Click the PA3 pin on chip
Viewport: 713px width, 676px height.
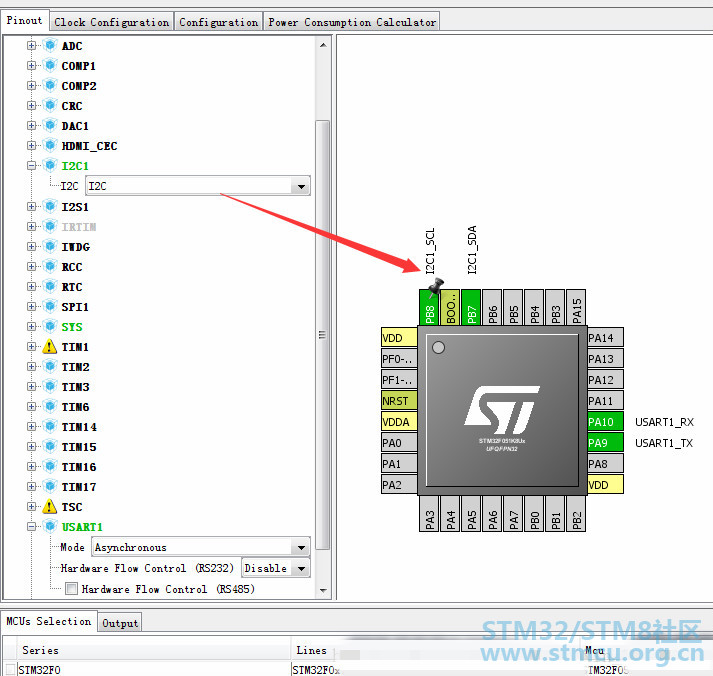tap(429, 513)
